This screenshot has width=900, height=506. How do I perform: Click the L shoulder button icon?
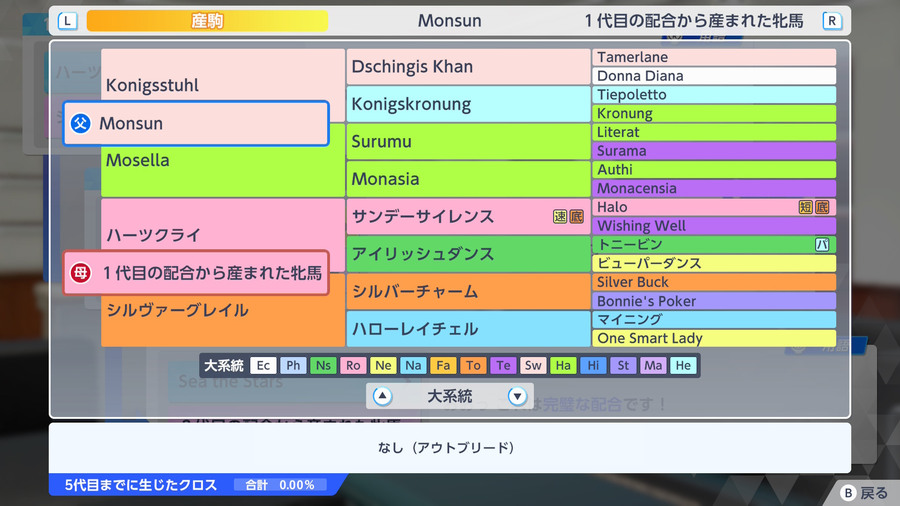pos(68,21)
